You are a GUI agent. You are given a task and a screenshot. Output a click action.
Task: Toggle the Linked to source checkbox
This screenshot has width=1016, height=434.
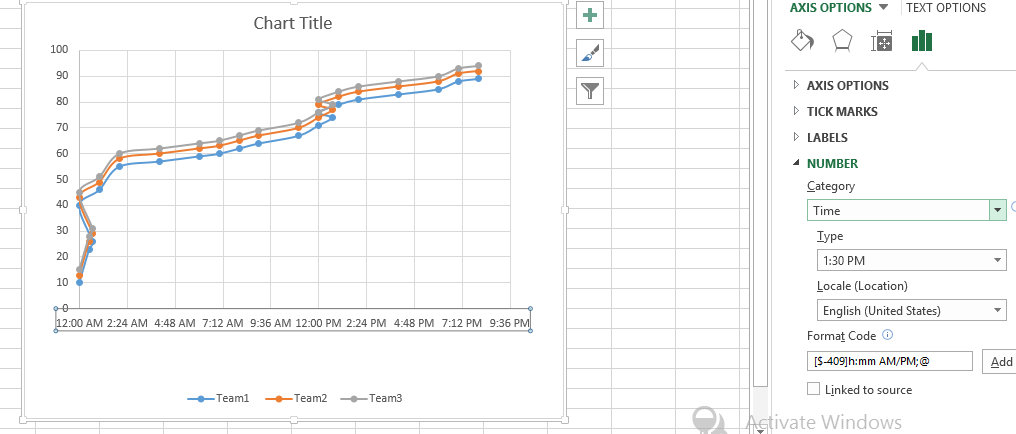[813, 389]
